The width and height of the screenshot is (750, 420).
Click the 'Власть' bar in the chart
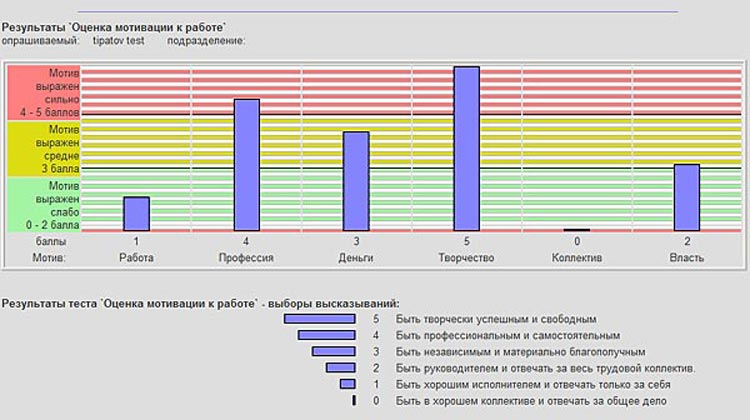coord(687,198)
